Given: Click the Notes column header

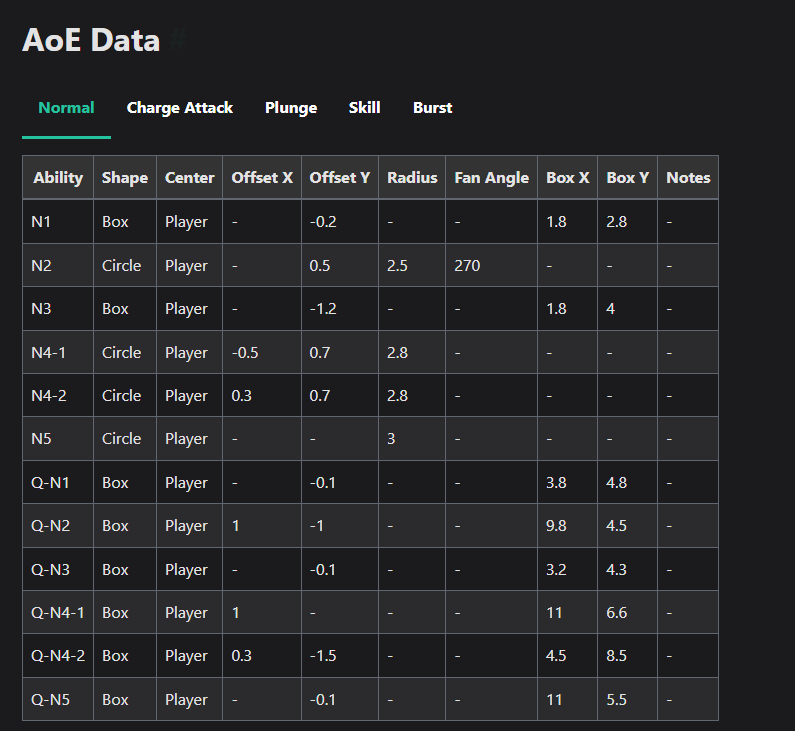Looking at the screenshot, I should [688, 177].
